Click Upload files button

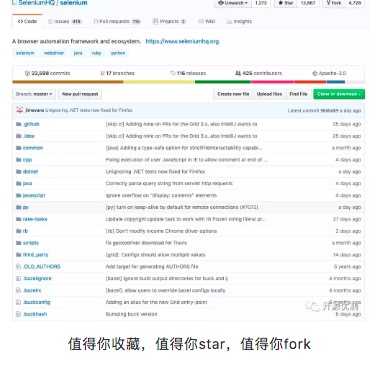(x=269, y=94)
